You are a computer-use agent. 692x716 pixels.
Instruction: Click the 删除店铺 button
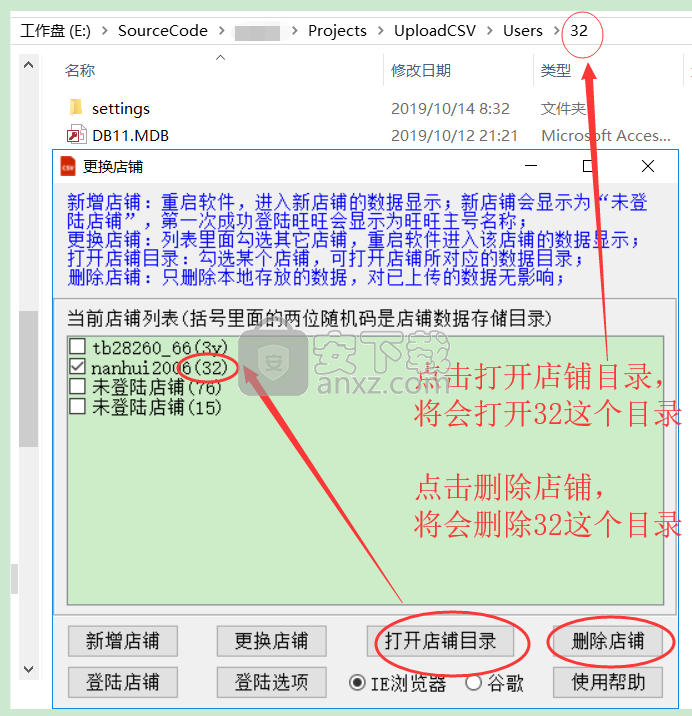[x=607, y=641]
